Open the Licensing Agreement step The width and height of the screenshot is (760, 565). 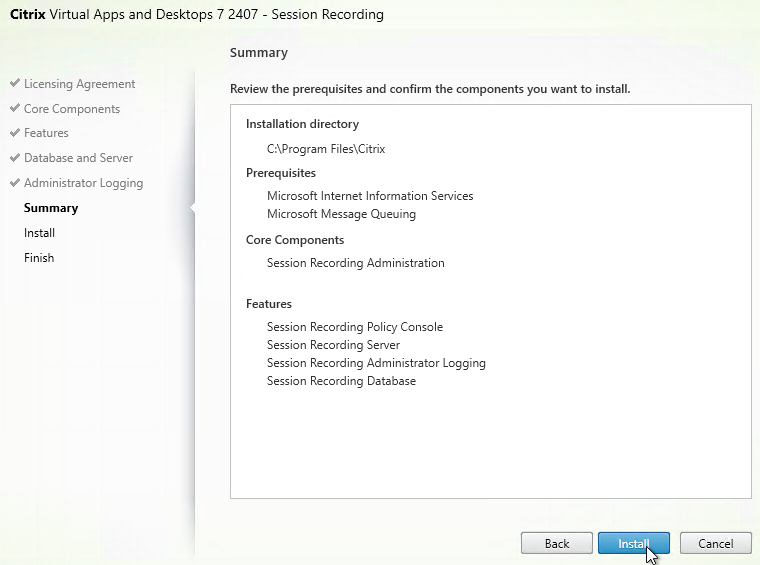[x=79, y=84]
